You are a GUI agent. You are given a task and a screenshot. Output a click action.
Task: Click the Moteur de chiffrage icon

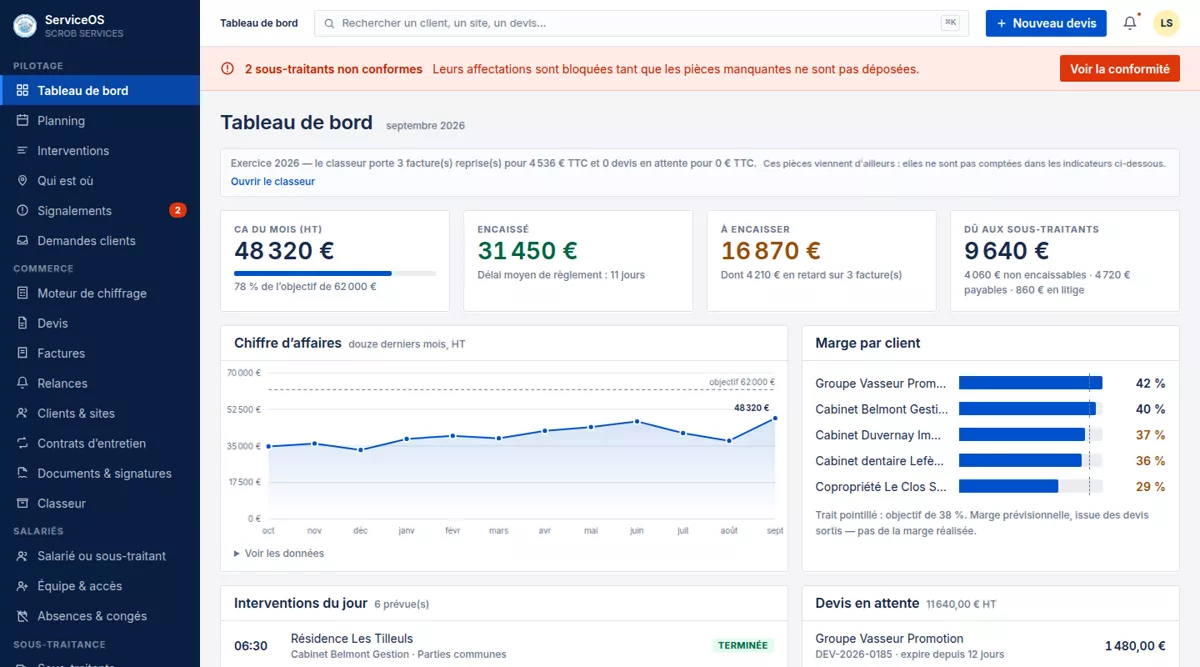[x=22, y=293]
